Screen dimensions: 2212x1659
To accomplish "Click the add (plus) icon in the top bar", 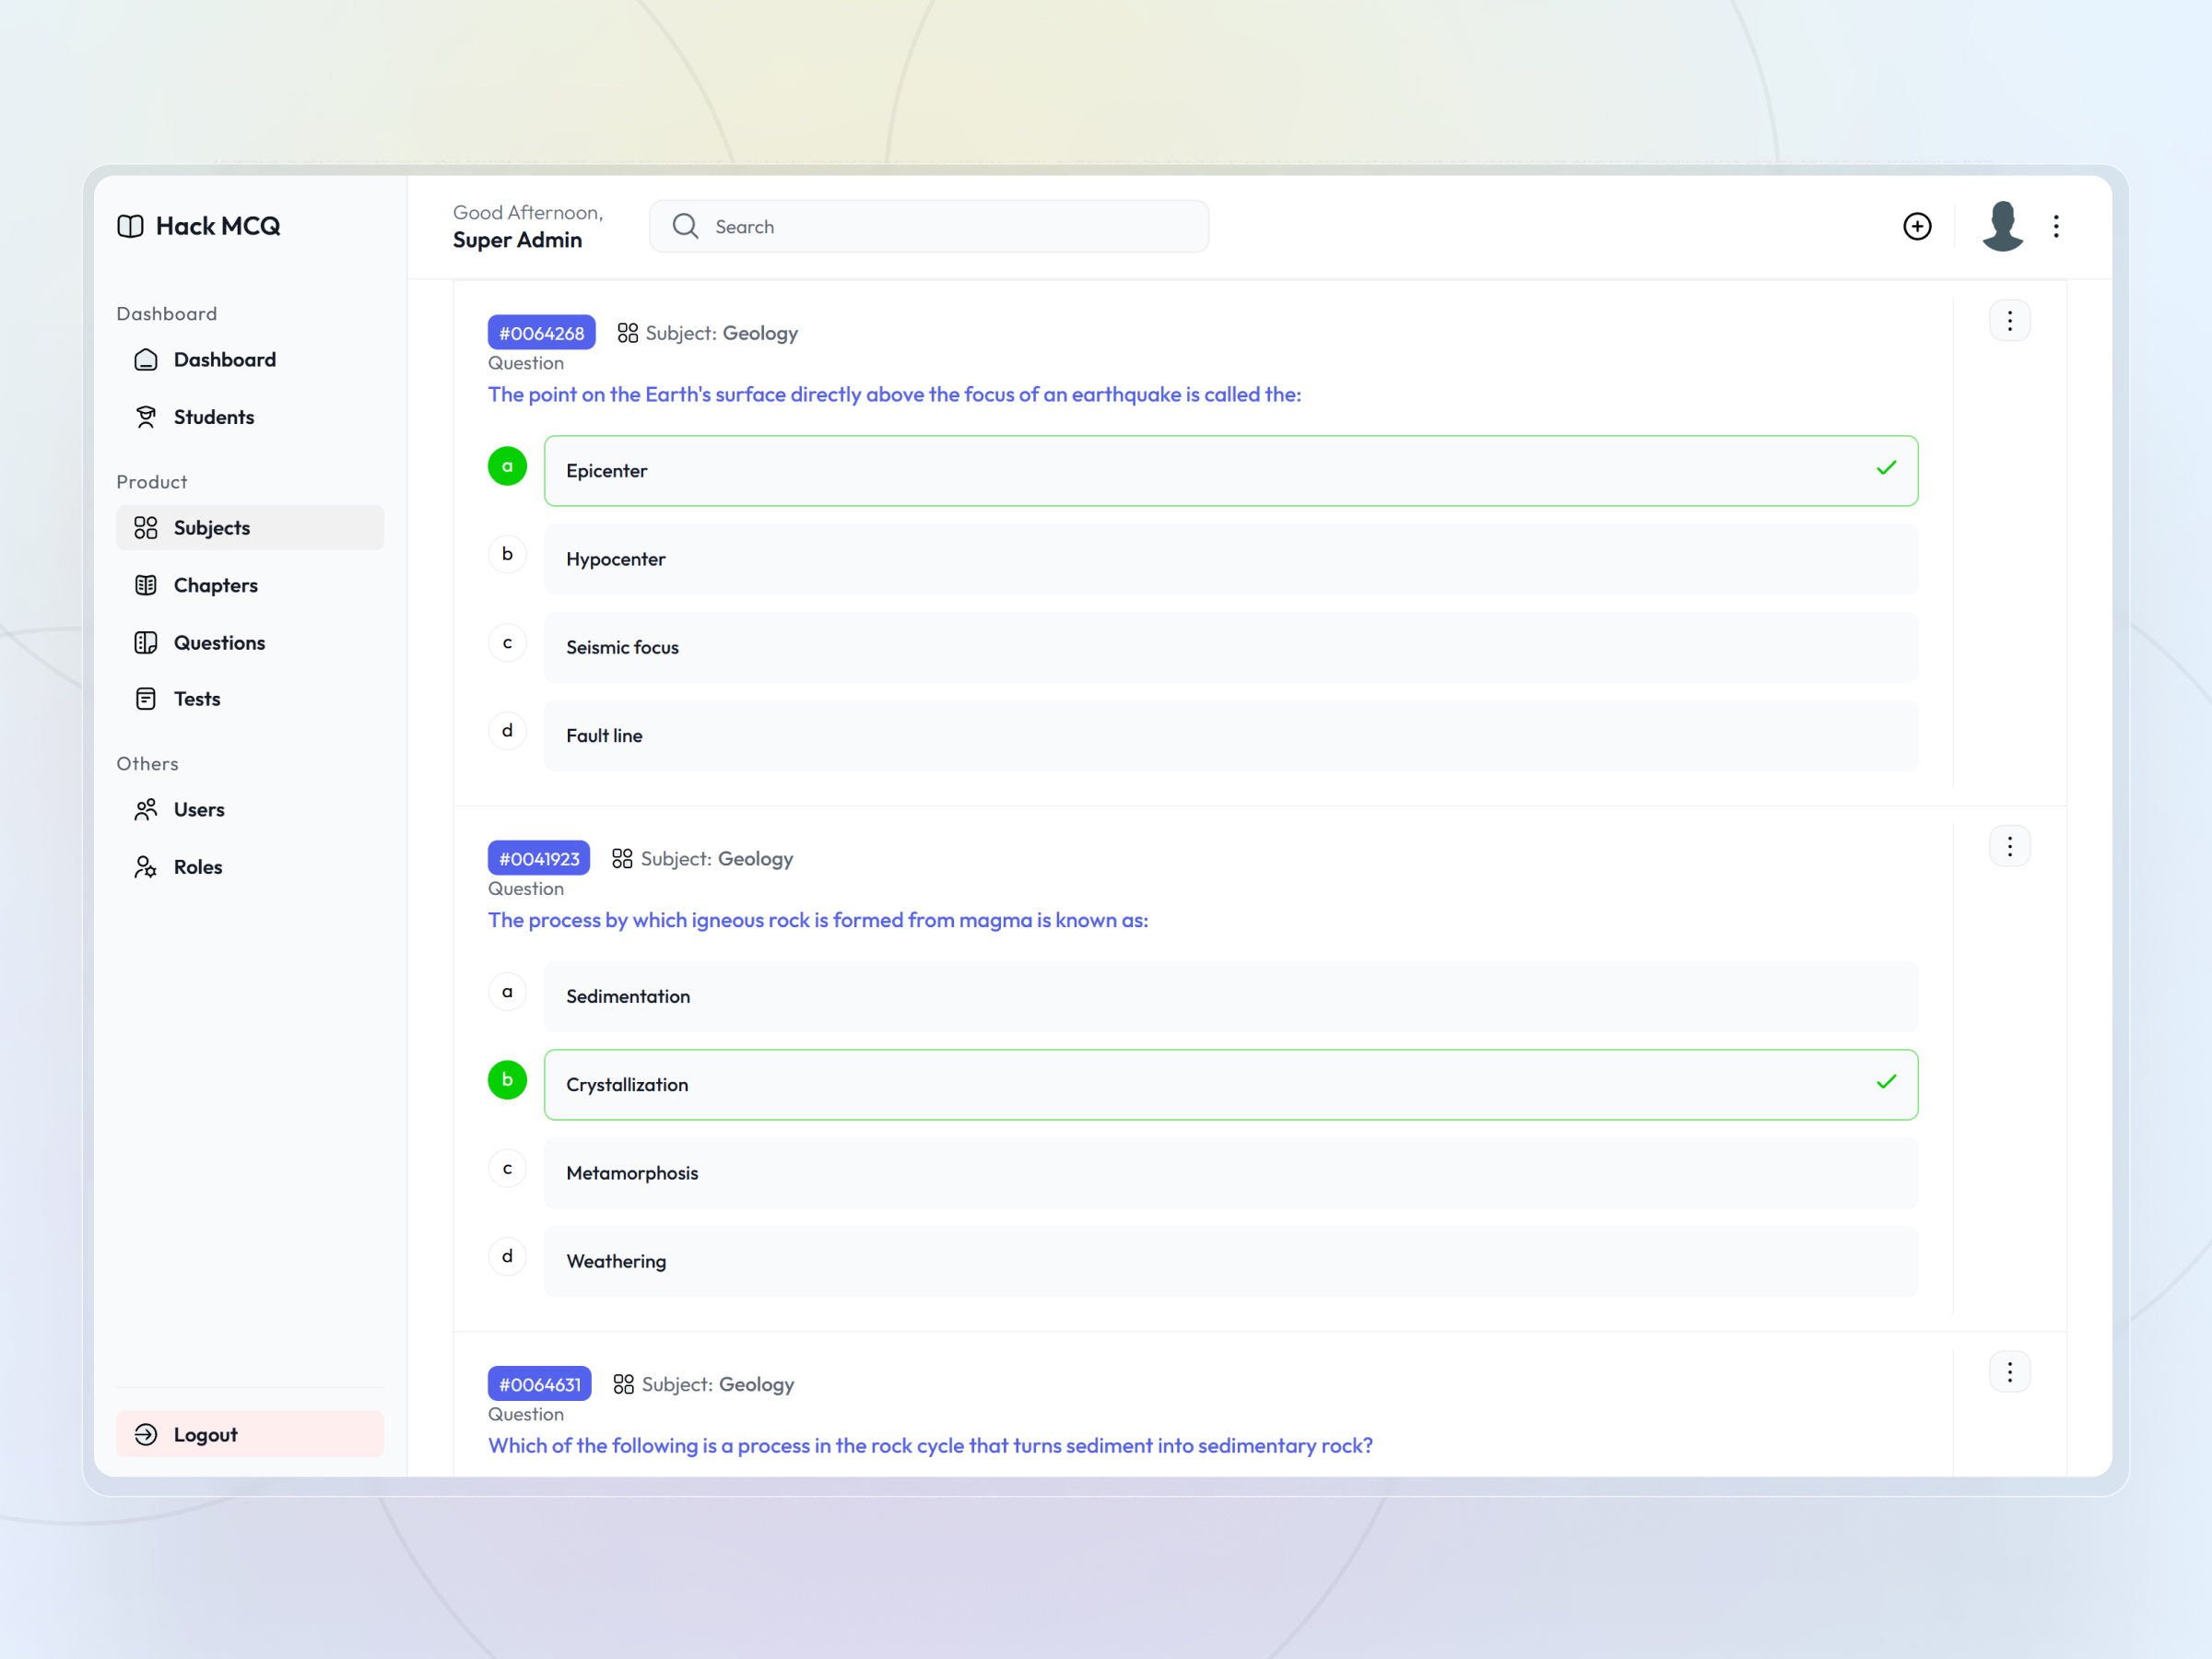I will (1917, 226).
